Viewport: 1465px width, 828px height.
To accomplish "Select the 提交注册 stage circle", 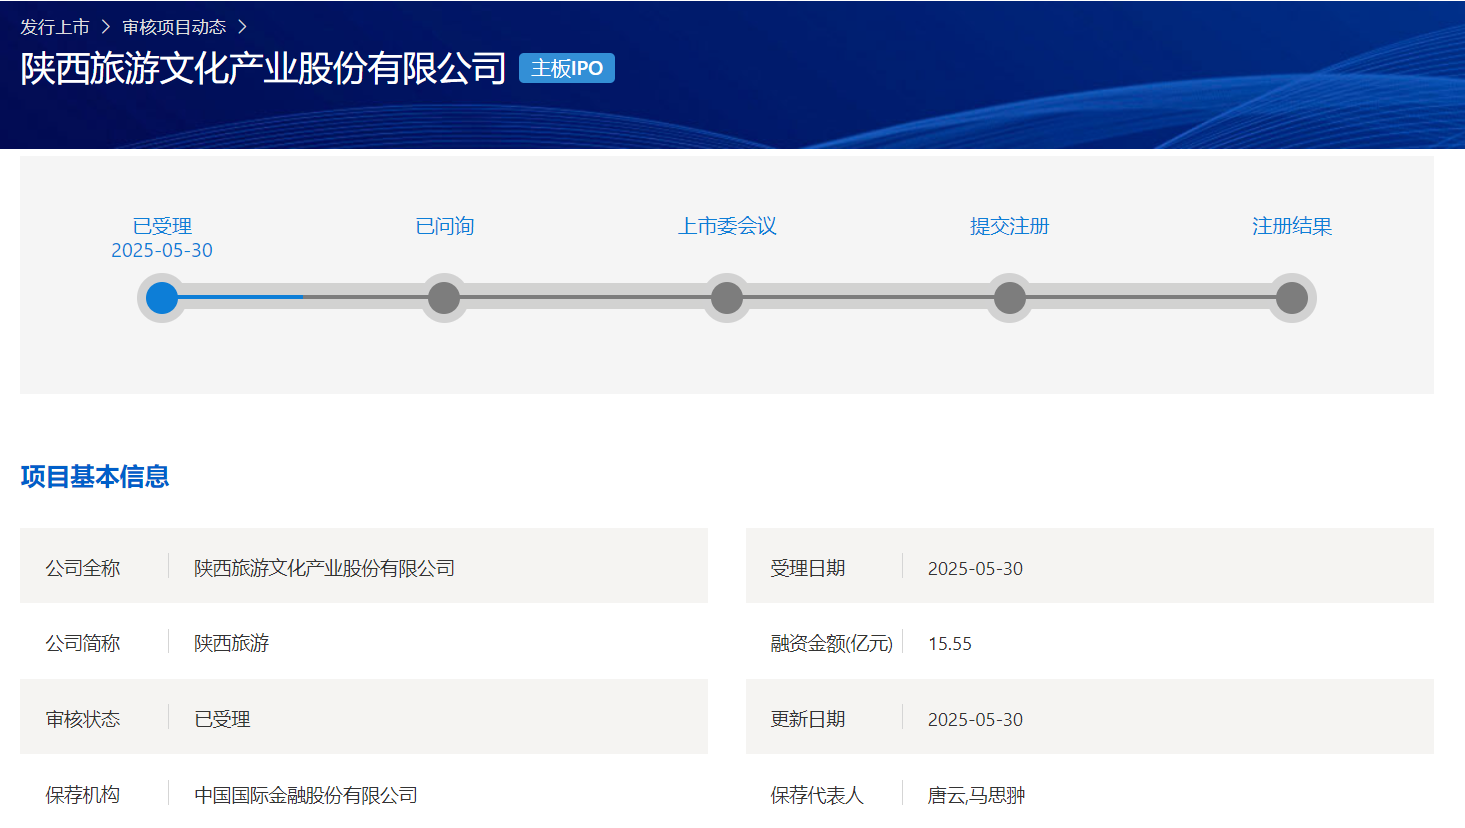I will click(x=1010, y=298).
